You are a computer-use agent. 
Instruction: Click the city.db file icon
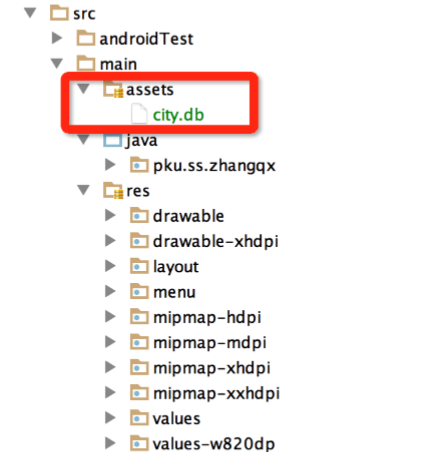[139, 114]
